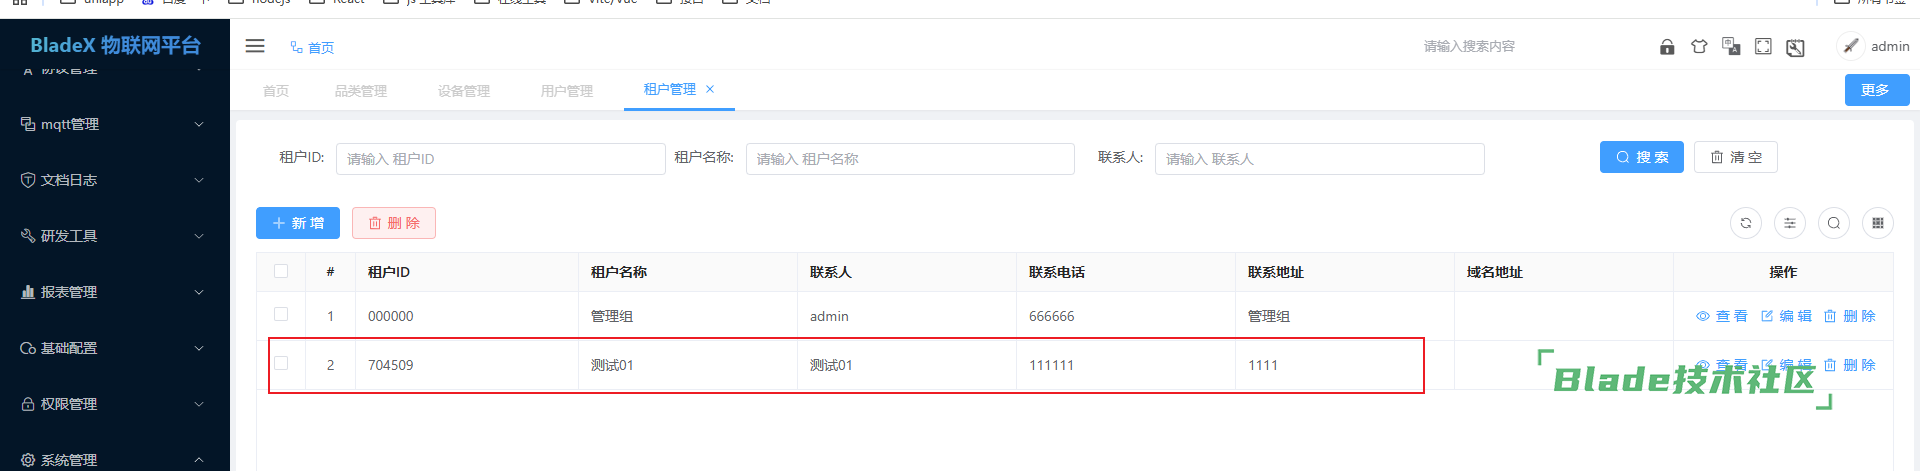This screenshot has width=1920, height=471.
Task: Click the table refresh icon
Action: coord(1746,223)
